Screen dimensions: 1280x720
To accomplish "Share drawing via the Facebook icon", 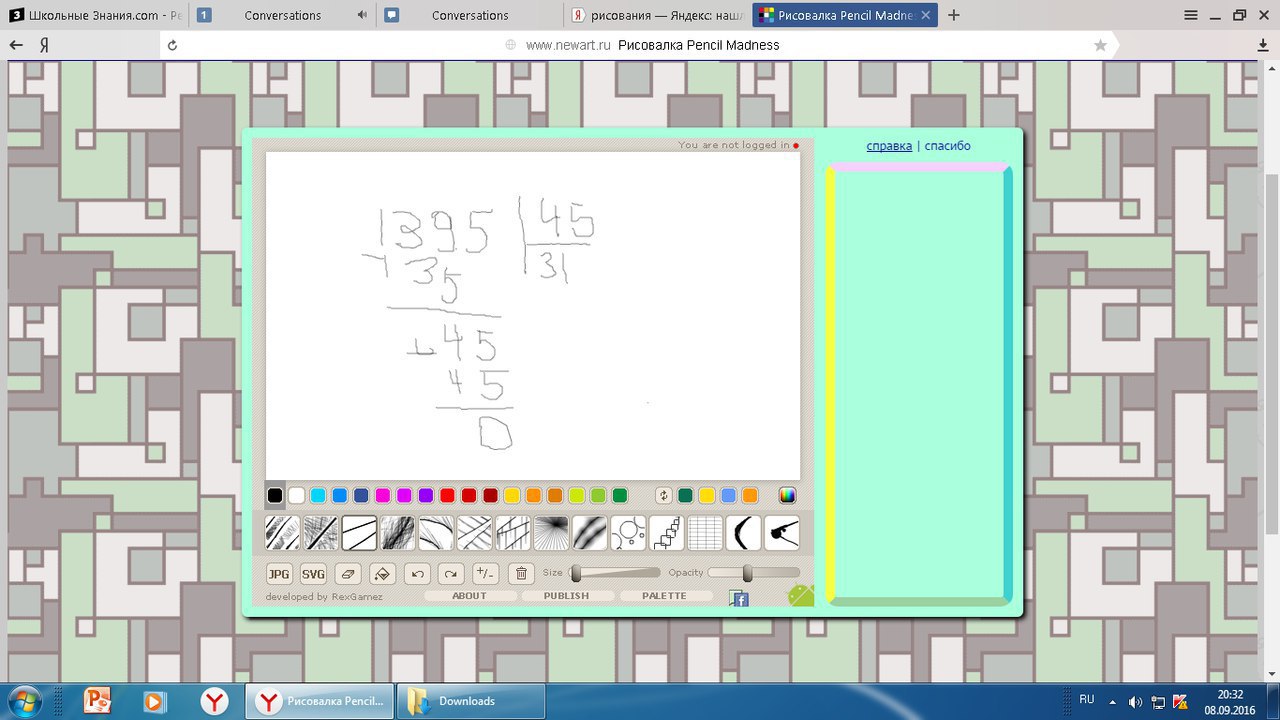I will point(739,599).
